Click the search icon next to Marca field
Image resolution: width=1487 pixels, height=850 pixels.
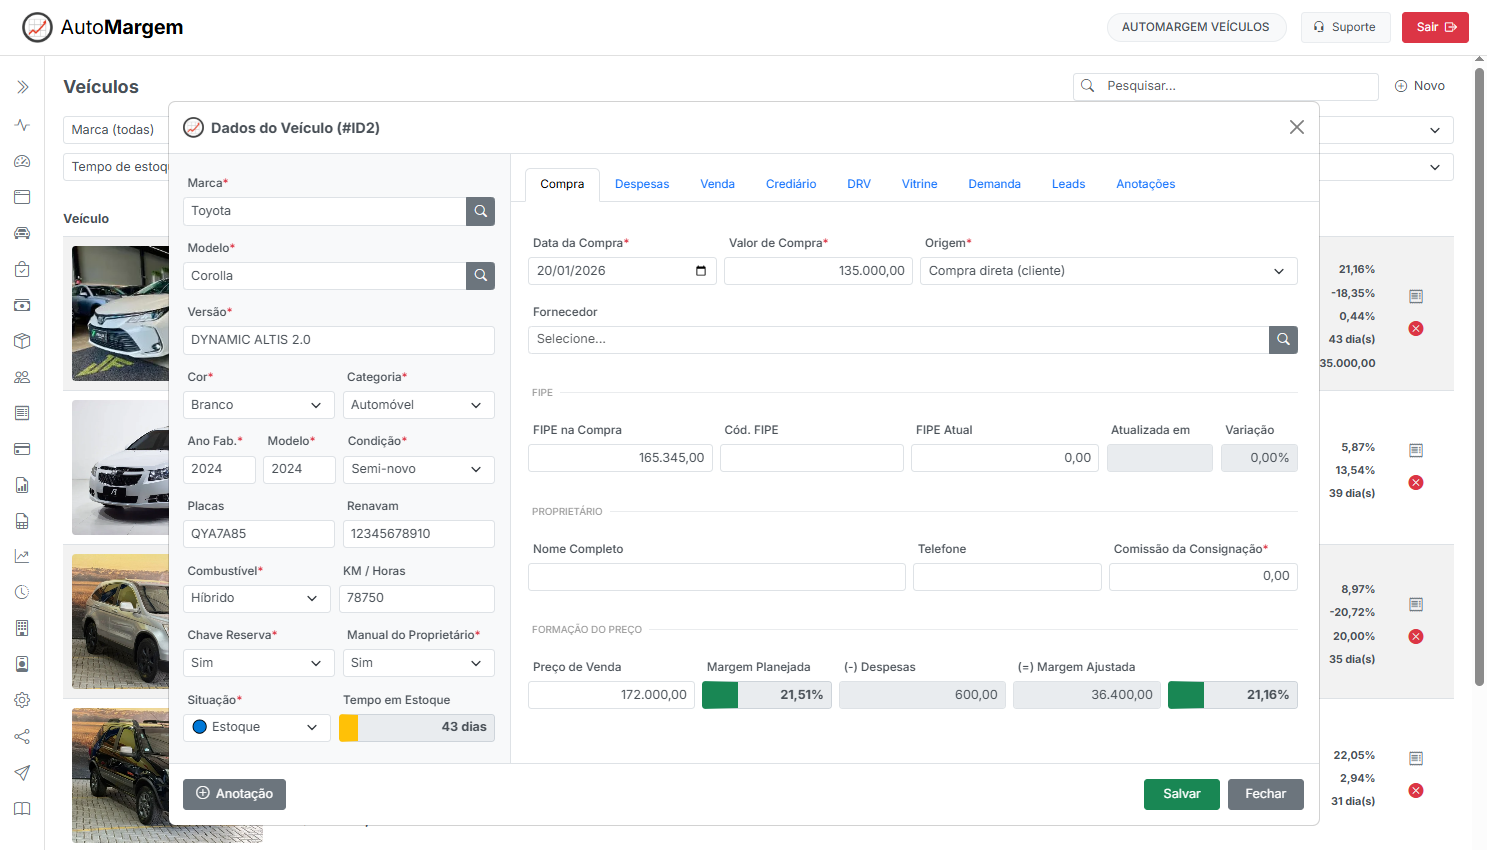coord(480,211)
